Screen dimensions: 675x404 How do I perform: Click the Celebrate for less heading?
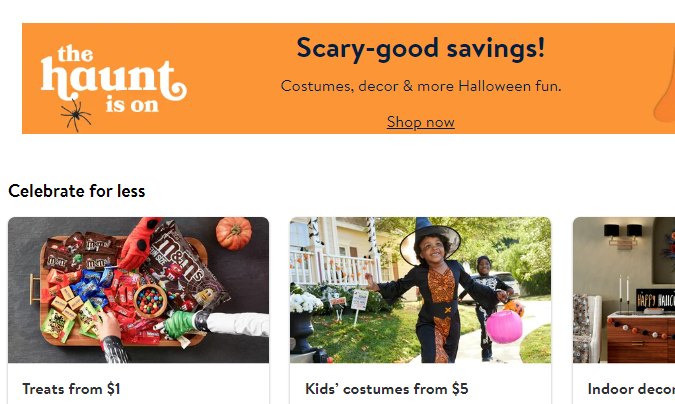[x=76, y=190]
